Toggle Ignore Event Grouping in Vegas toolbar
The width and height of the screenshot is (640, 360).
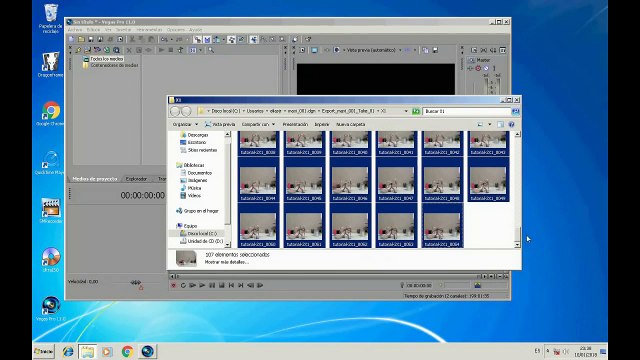[x=241, y=39]
